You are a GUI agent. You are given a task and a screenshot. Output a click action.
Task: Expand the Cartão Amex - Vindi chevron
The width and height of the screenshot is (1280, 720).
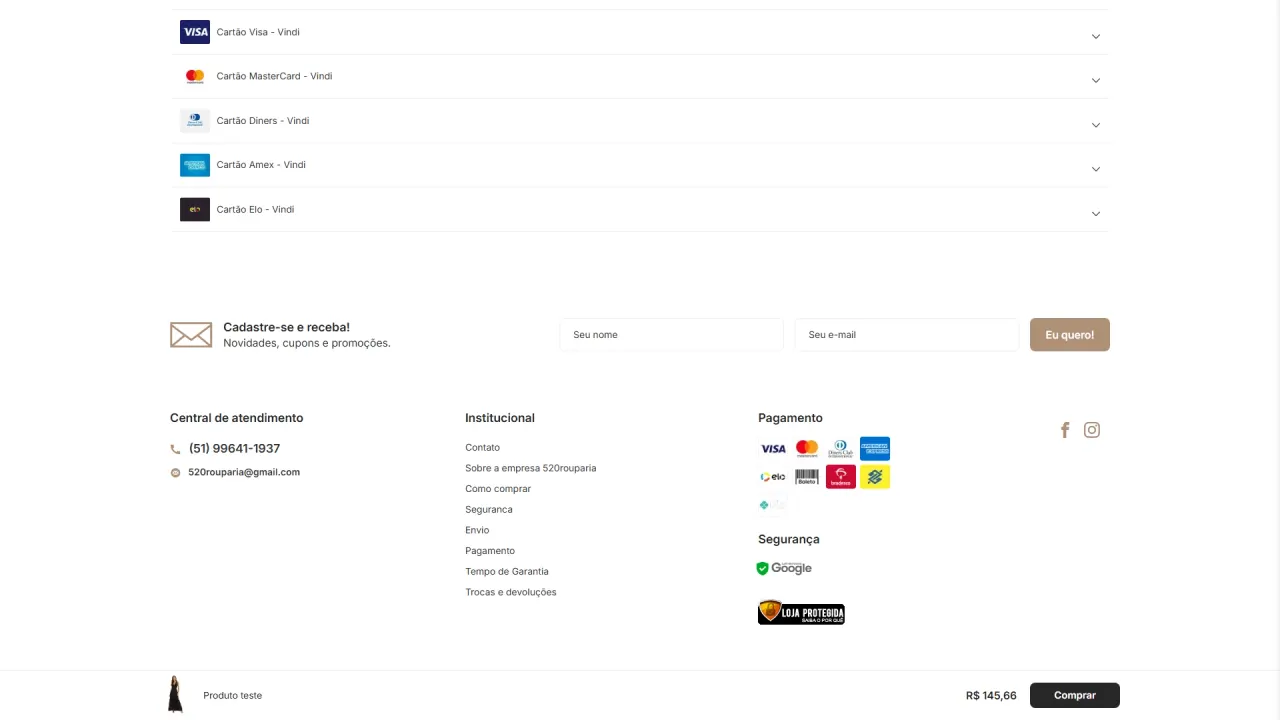click(x=1096, y=169)
